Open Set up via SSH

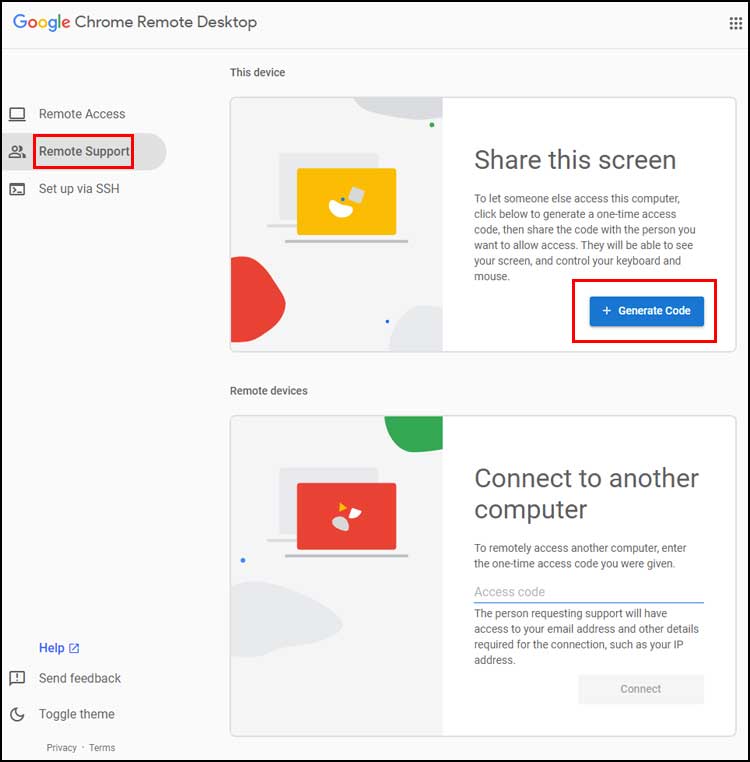pyautogui.click(x=79, y=189)
